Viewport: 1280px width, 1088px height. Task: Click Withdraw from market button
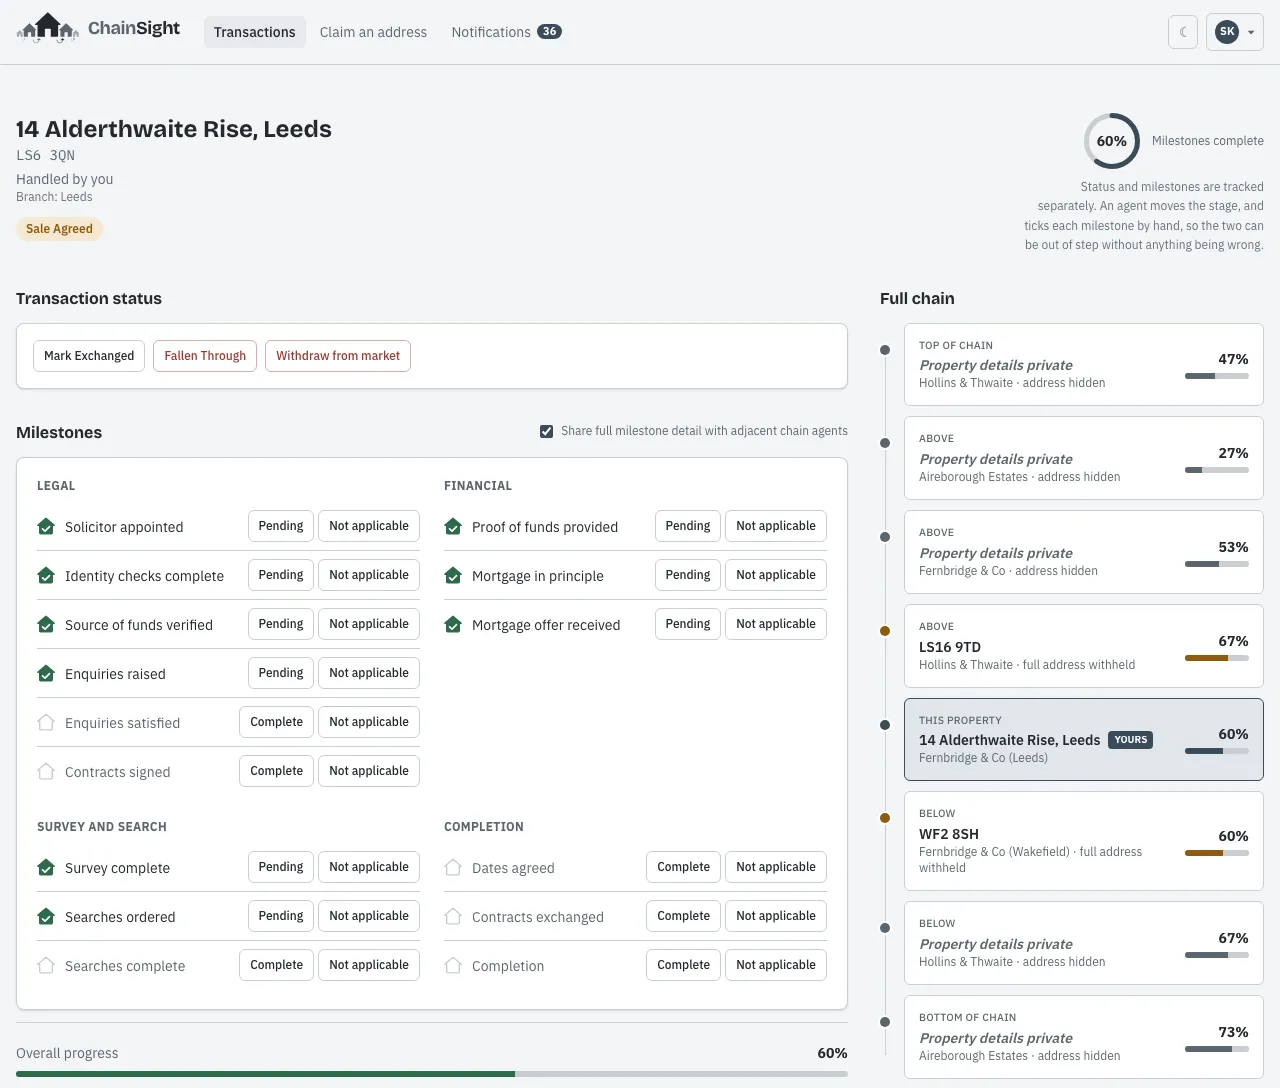click(338, 356)
